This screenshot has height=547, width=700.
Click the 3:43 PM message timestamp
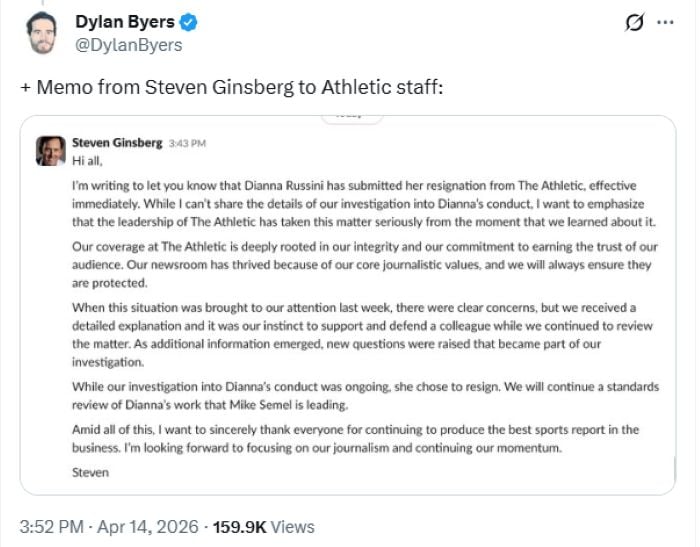tap(188, 144)
